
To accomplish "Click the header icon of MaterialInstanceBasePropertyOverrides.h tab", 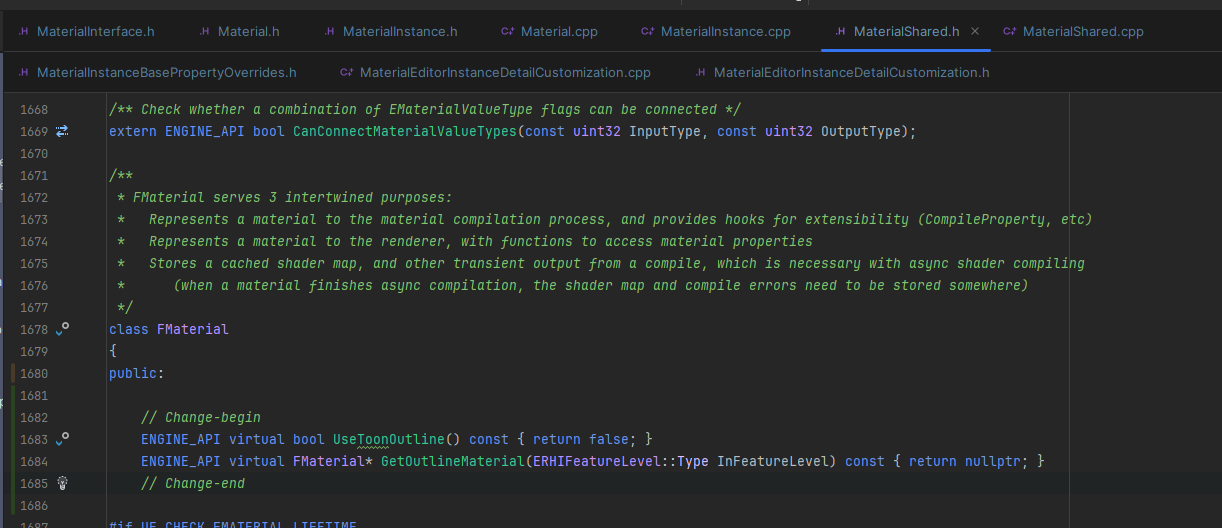I will click(x=23, y=72).
